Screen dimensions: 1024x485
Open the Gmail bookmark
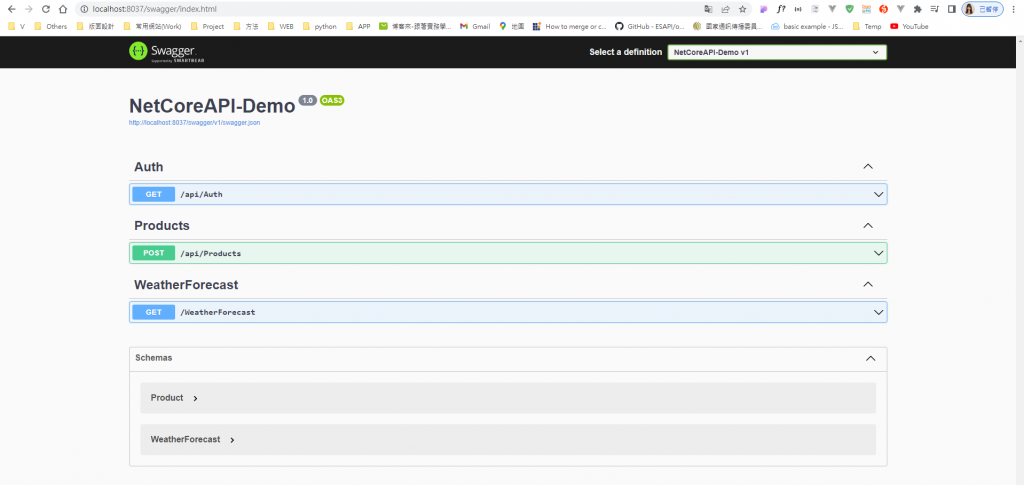(x=475, y=27)
